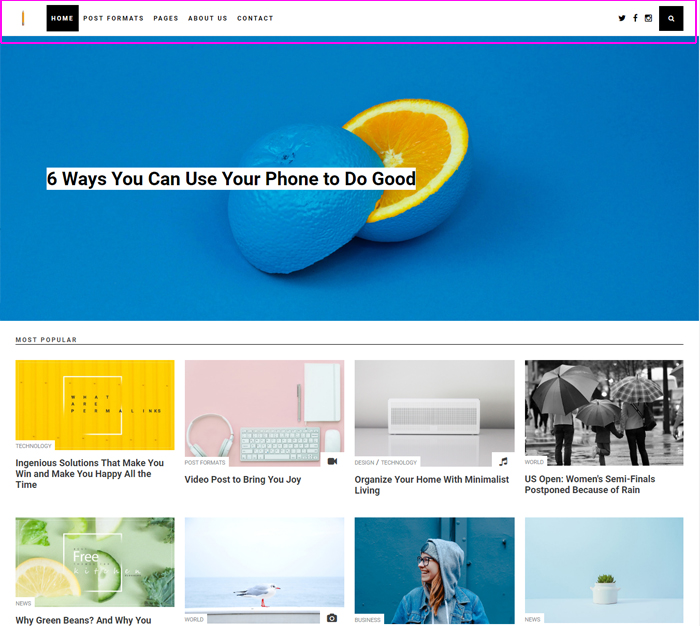700x630 pixels.
Task: Open the Twitter social link
Action: click(x=622, y=18)
